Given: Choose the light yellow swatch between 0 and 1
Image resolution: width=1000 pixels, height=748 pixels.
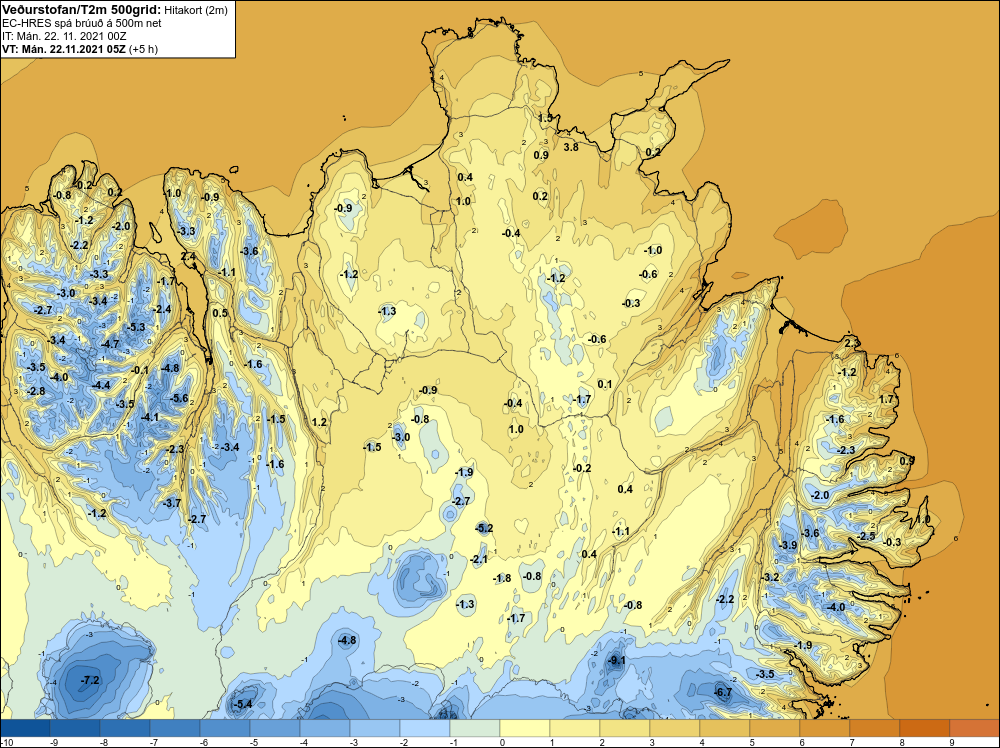Looking at the screenshot, I should tap(524, 728).
